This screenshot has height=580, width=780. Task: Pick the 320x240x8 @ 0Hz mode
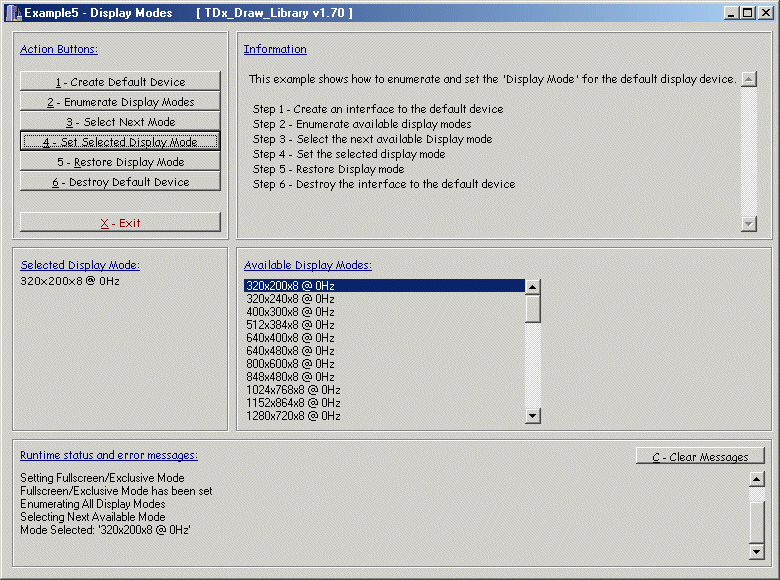(290, 299)
